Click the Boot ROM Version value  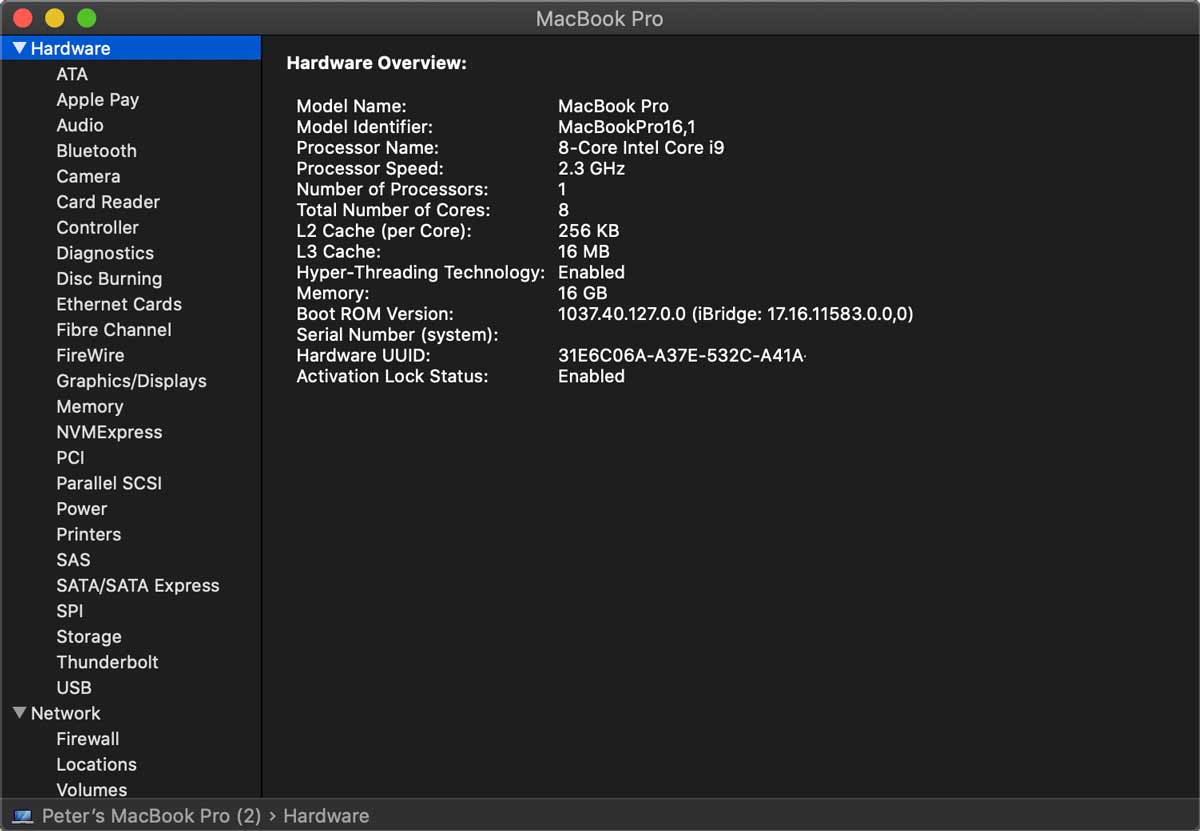click(x=735, y=314)
